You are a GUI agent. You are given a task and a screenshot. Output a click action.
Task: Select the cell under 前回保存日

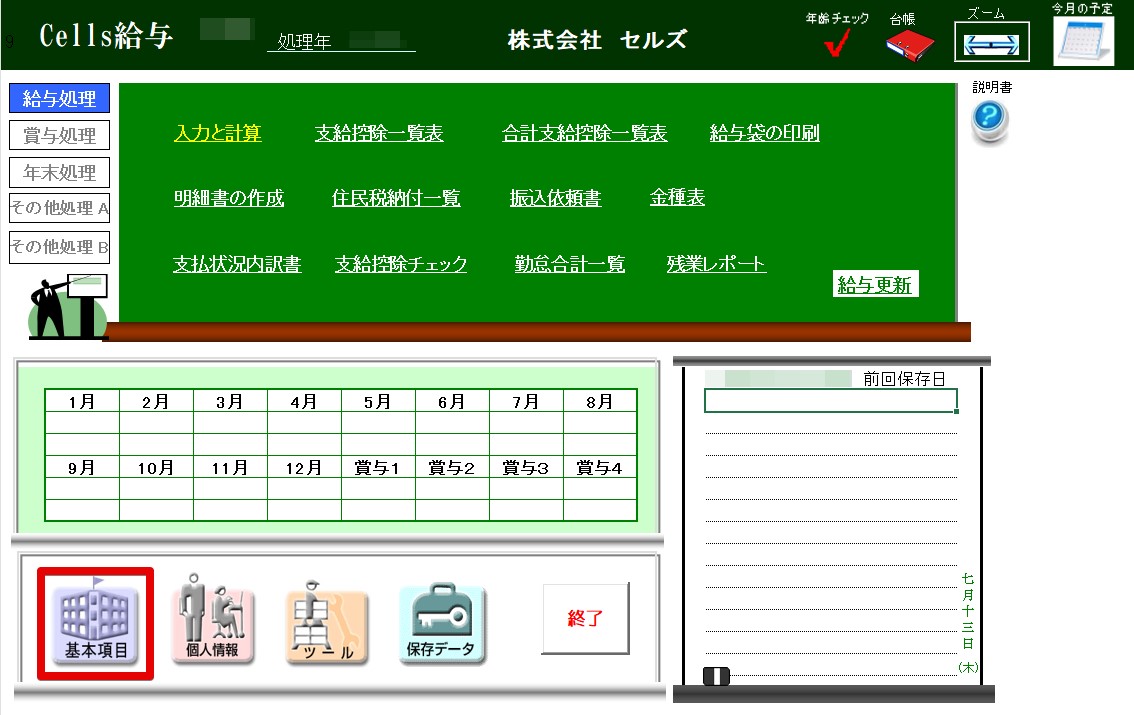click(830, 401)
